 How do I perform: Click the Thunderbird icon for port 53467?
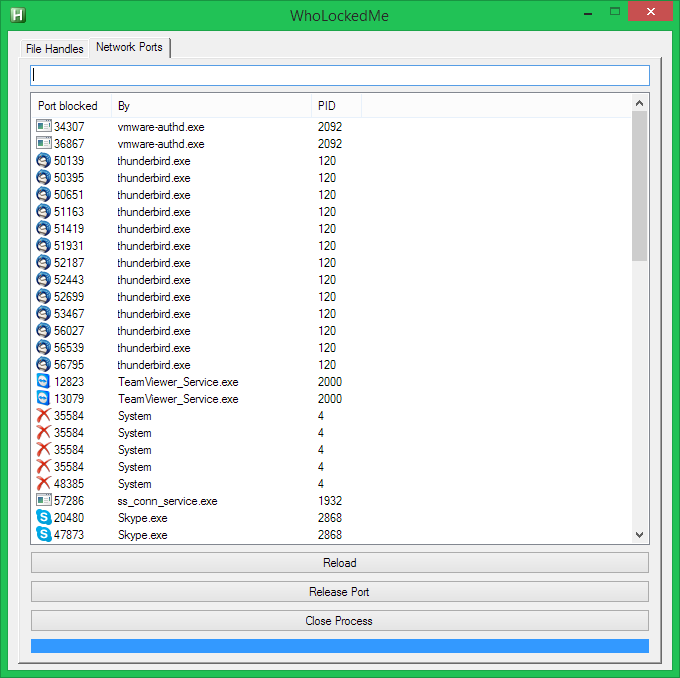[43, 313]
